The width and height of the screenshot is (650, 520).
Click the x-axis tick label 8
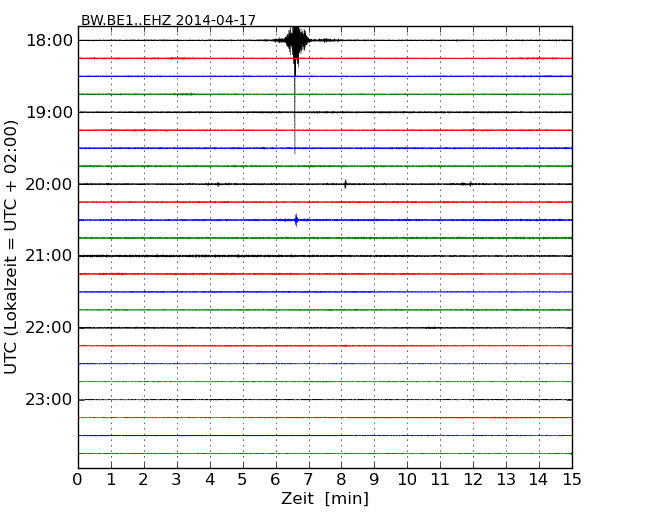341,479
